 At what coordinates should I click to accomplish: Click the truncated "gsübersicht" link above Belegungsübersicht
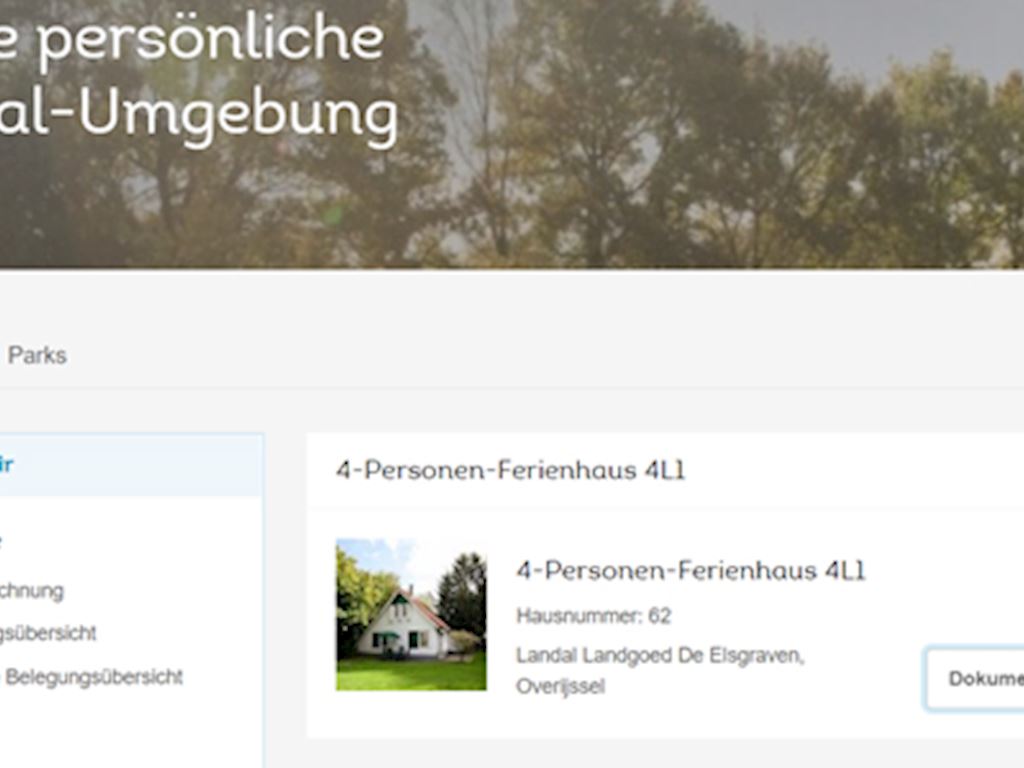pos(48,633)
